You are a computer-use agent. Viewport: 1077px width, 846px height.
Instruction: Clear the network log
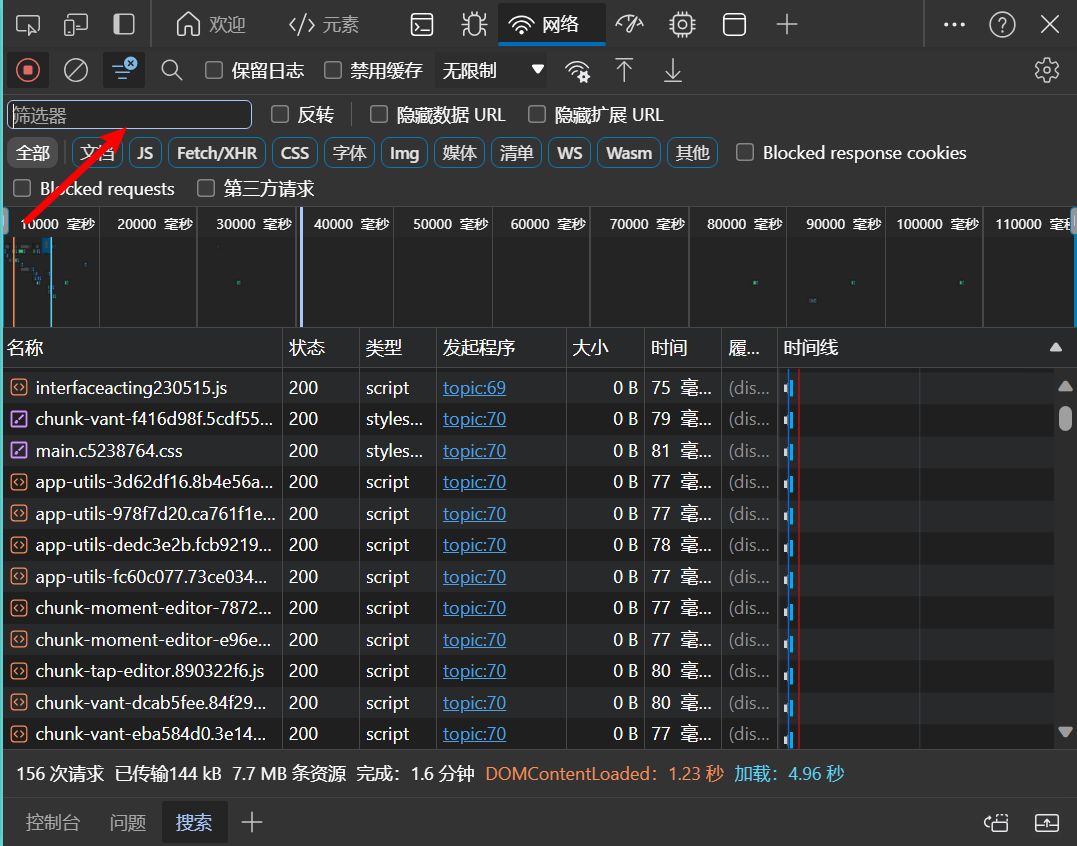(76, 70)
